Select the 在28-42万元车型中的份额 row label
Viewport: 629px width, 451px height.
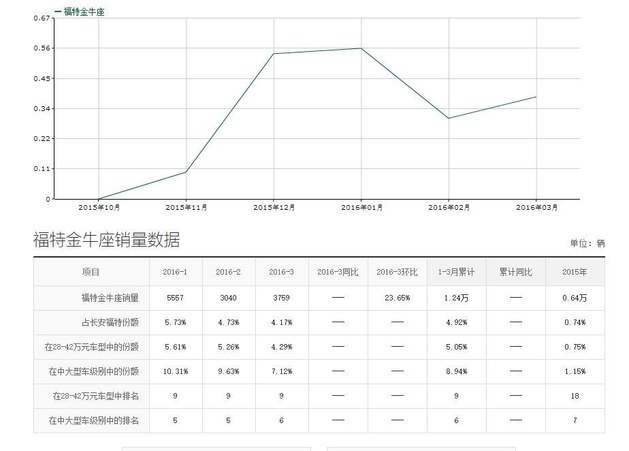pyautogui.click(x=91, y=347)
